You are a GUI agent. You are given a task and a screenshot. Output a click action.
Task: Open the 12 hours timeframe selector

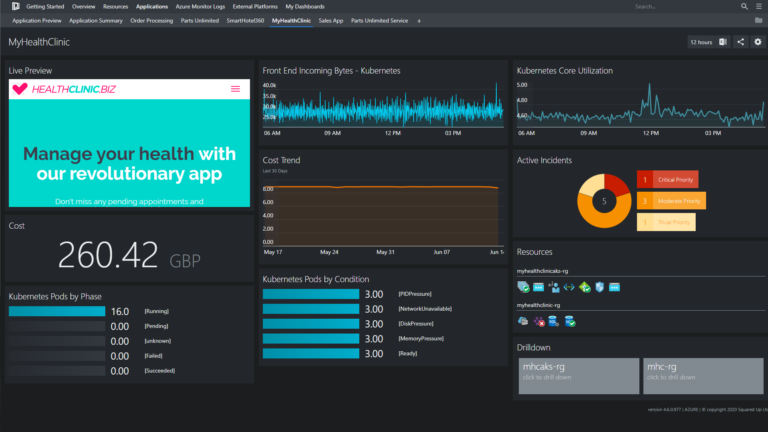tap(701, 42)
